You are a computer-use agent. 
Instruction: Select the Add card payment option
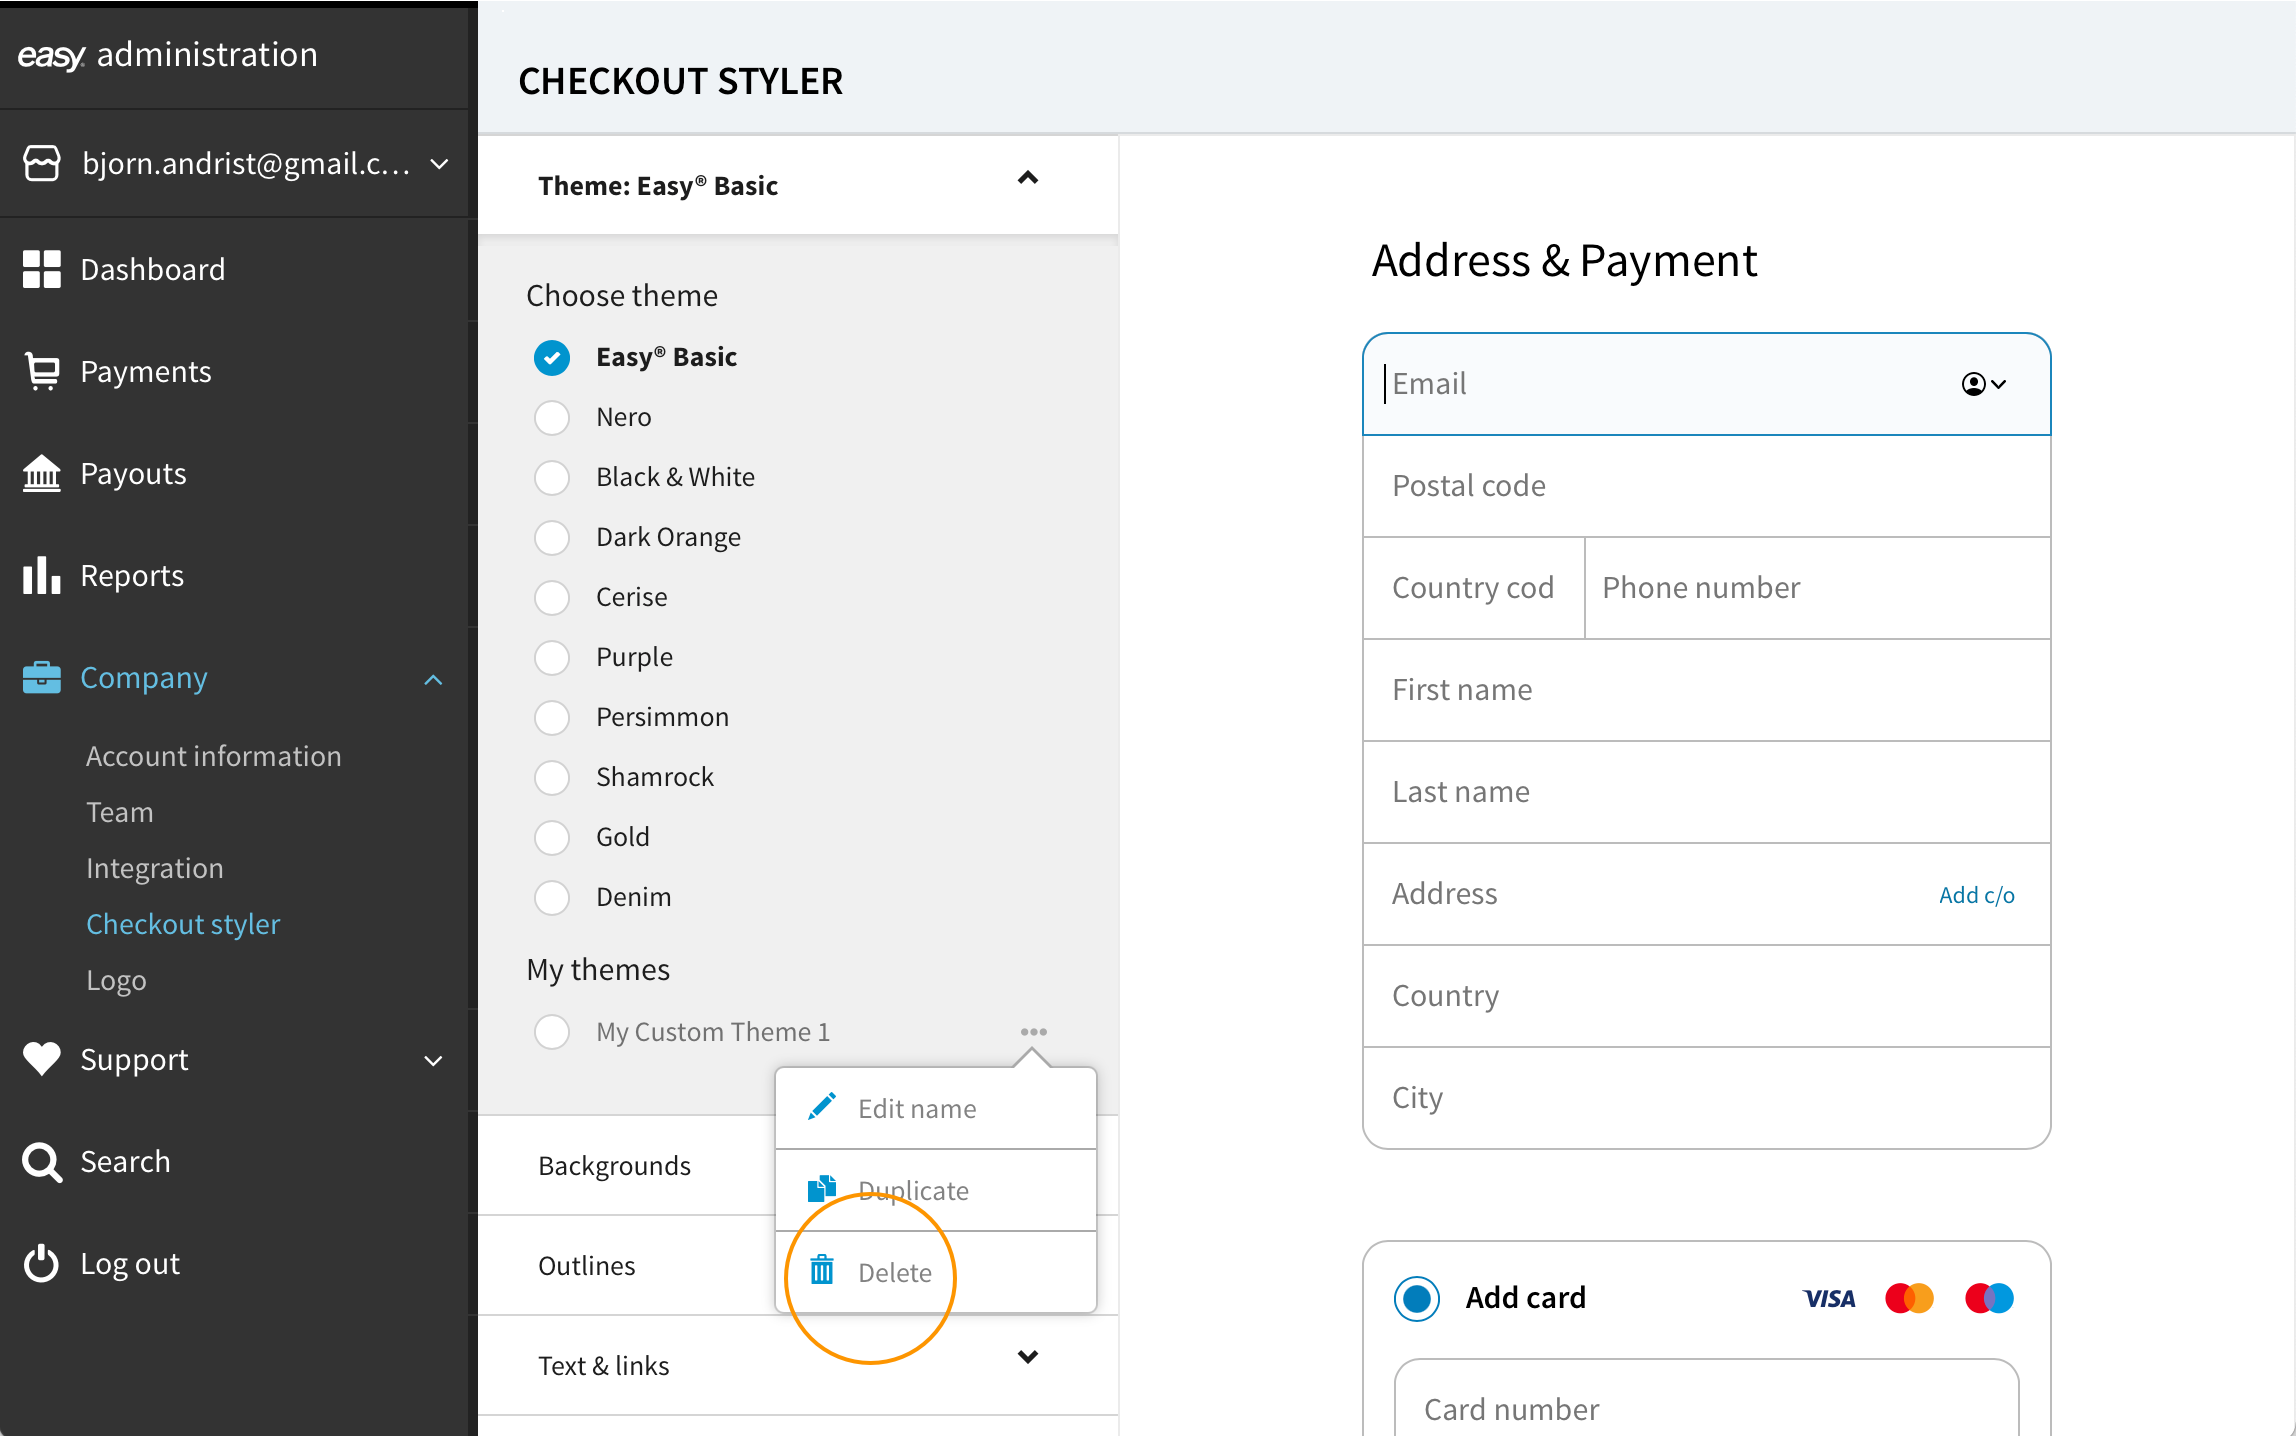point(1417,1298)
